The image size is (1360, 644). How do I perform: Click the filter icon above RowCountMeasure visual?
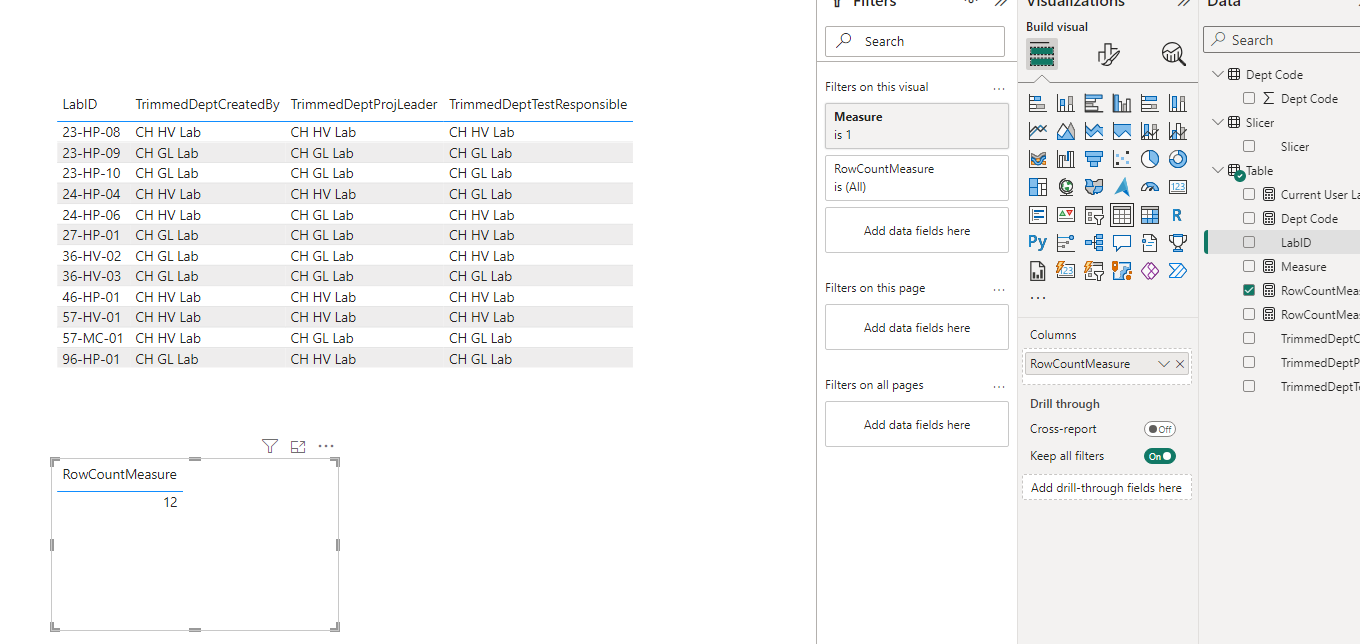(x=269, y=446)
